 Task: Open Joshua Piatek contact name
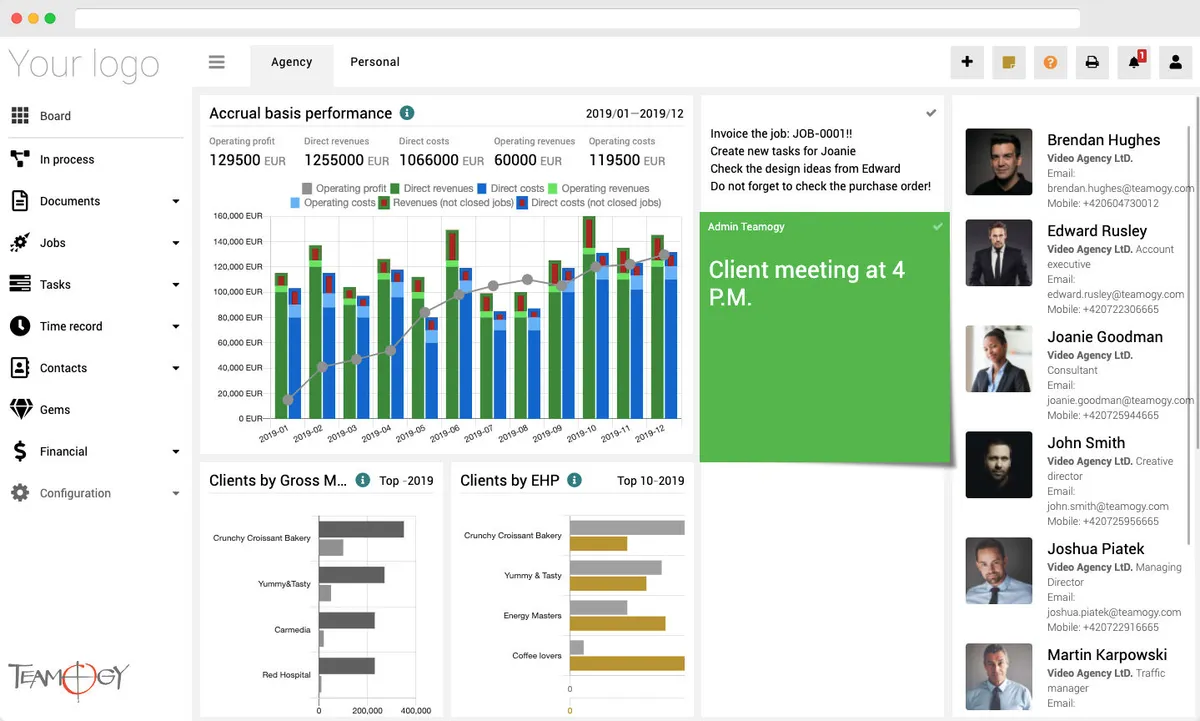pyautogui.click(x=1096, y=549)
